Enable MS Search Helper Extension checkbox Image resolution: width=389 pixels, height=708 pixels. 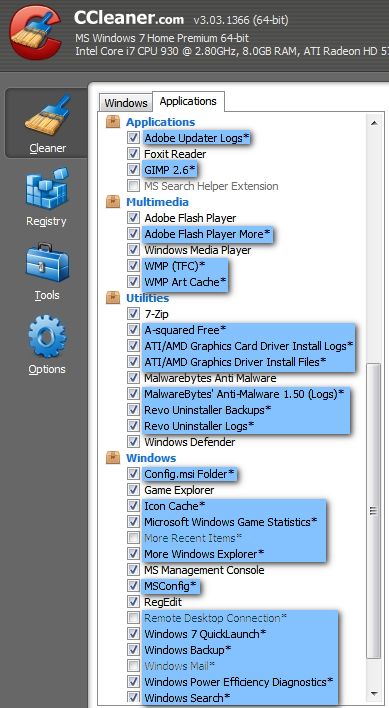pyautogui.click(x=133, y=186)
